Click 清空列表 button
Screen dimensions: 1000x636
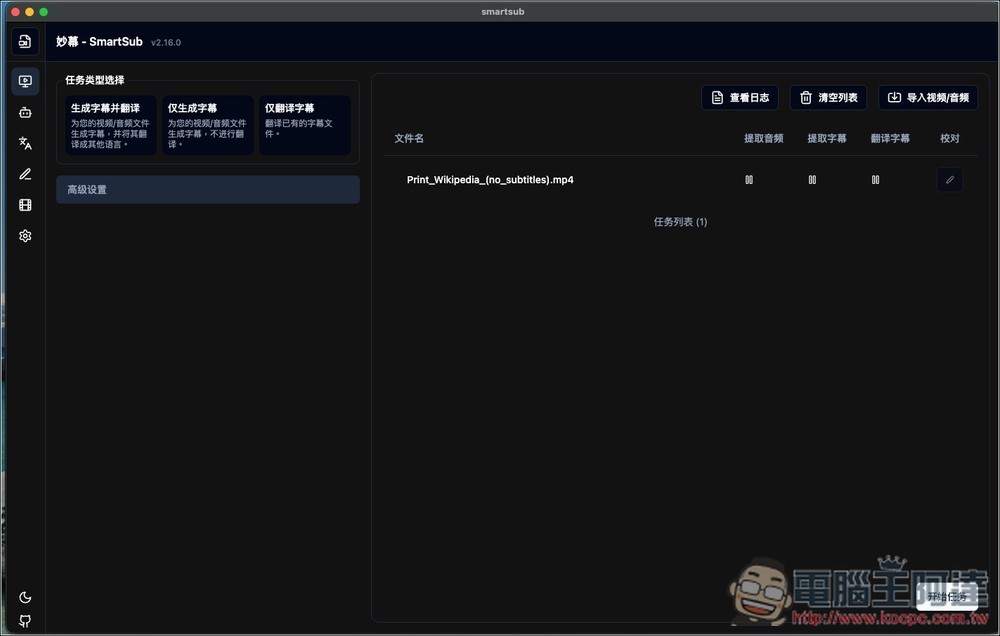828,98
